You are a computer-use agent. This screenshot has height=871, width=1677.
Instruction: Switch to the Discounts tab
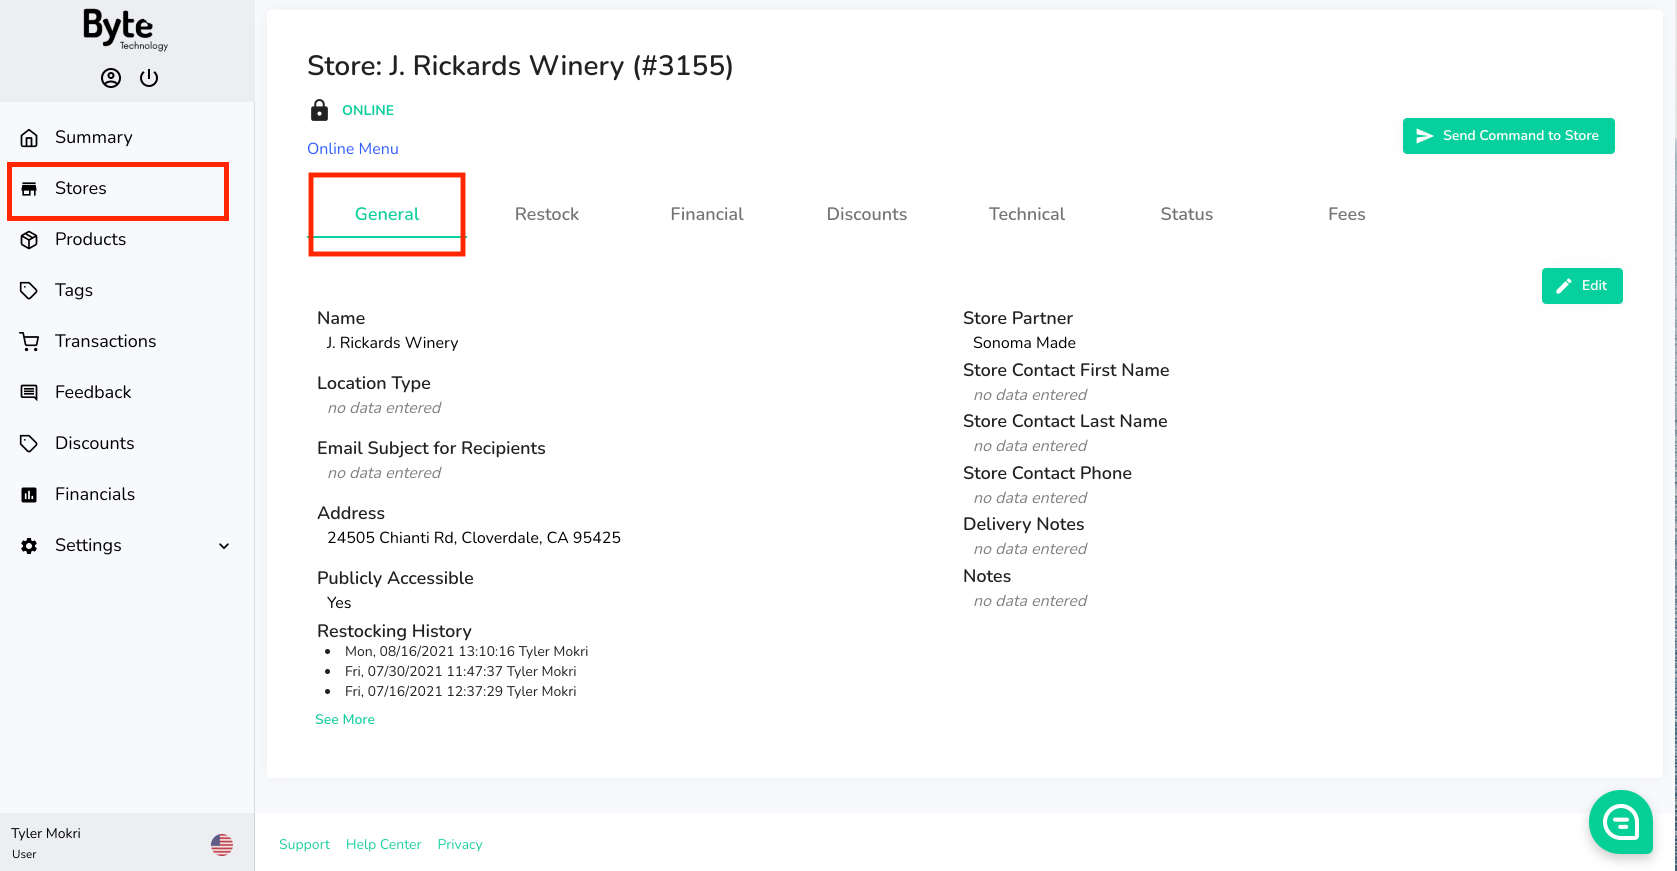867,214
